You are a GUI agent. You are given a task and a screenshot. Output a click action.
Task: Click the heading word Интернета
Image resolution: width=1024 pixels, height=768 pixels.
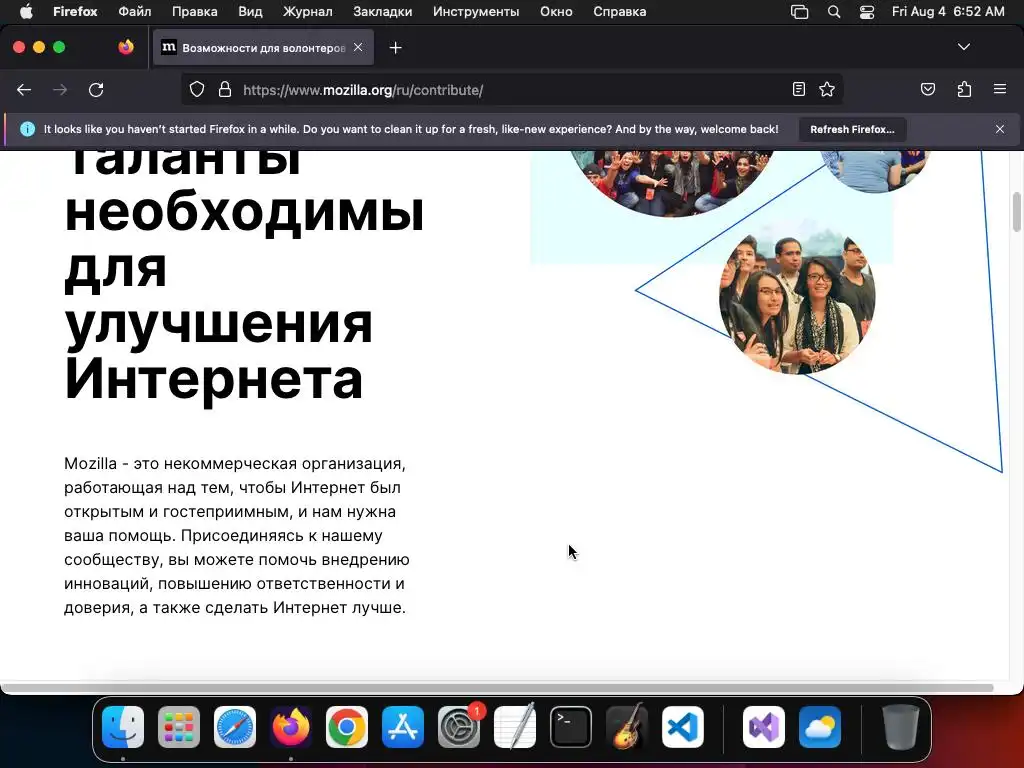point(214,379)
